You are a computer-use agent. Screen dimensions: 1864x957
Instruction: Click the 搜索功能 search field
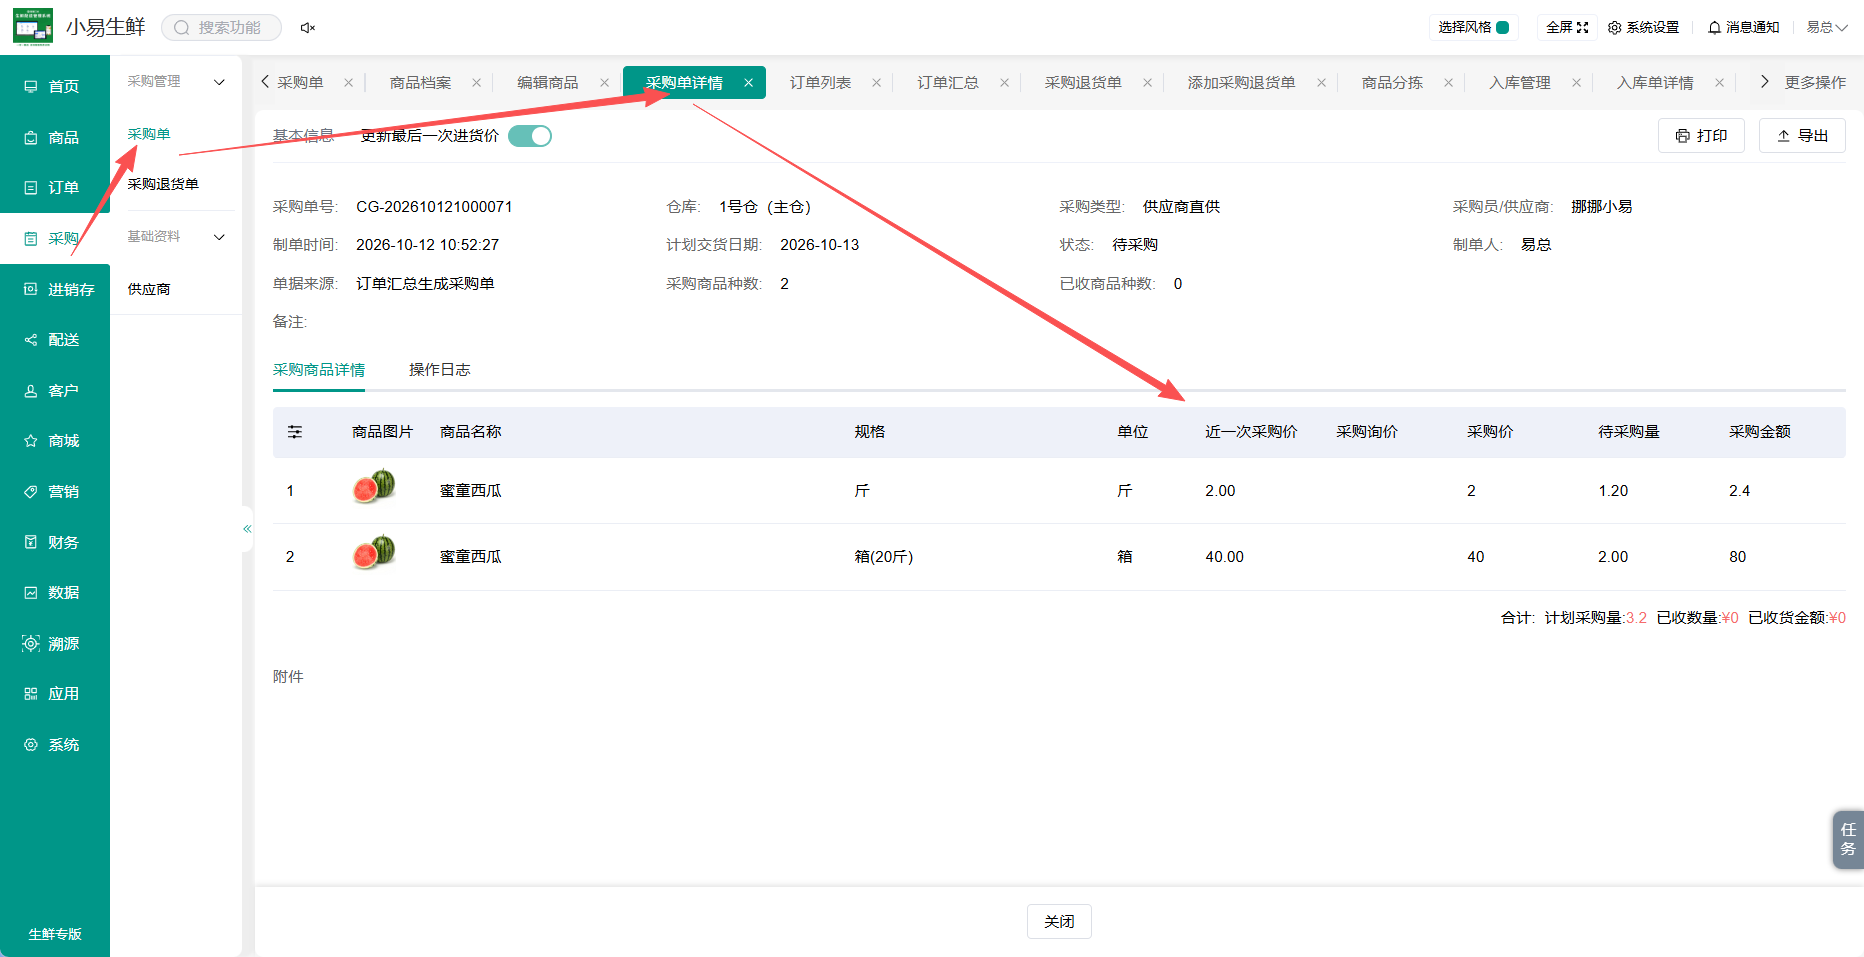click(222, 28)
